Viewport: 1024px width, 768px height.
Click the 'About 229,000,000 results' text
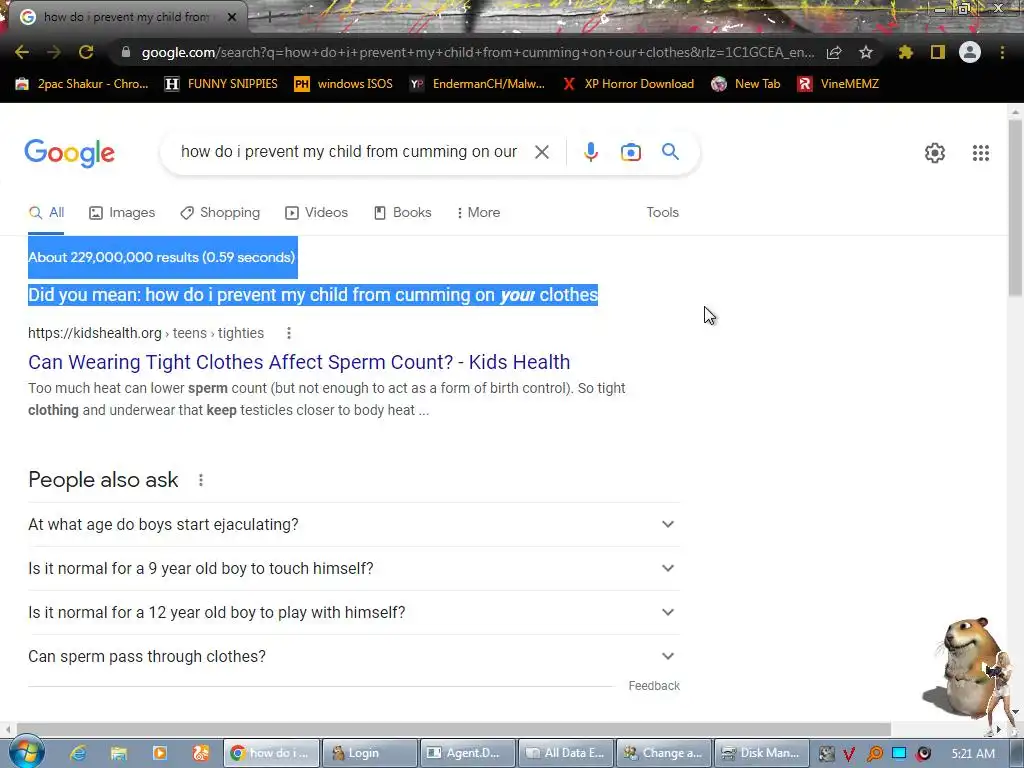click(x=162, y=257)
